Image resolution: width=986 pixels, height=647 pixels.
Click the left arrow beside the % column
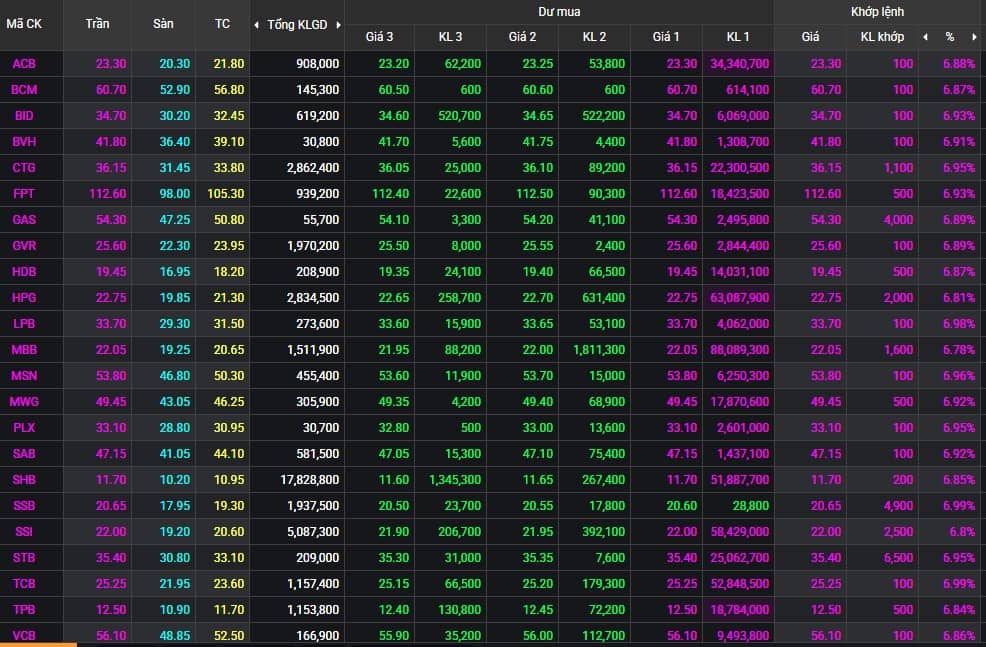pyautogui.click(x=925, y=37)
